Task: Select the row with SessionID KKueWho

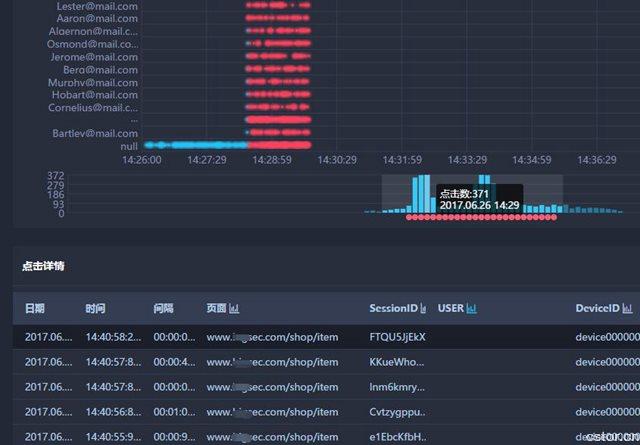Action: [397, 362]
